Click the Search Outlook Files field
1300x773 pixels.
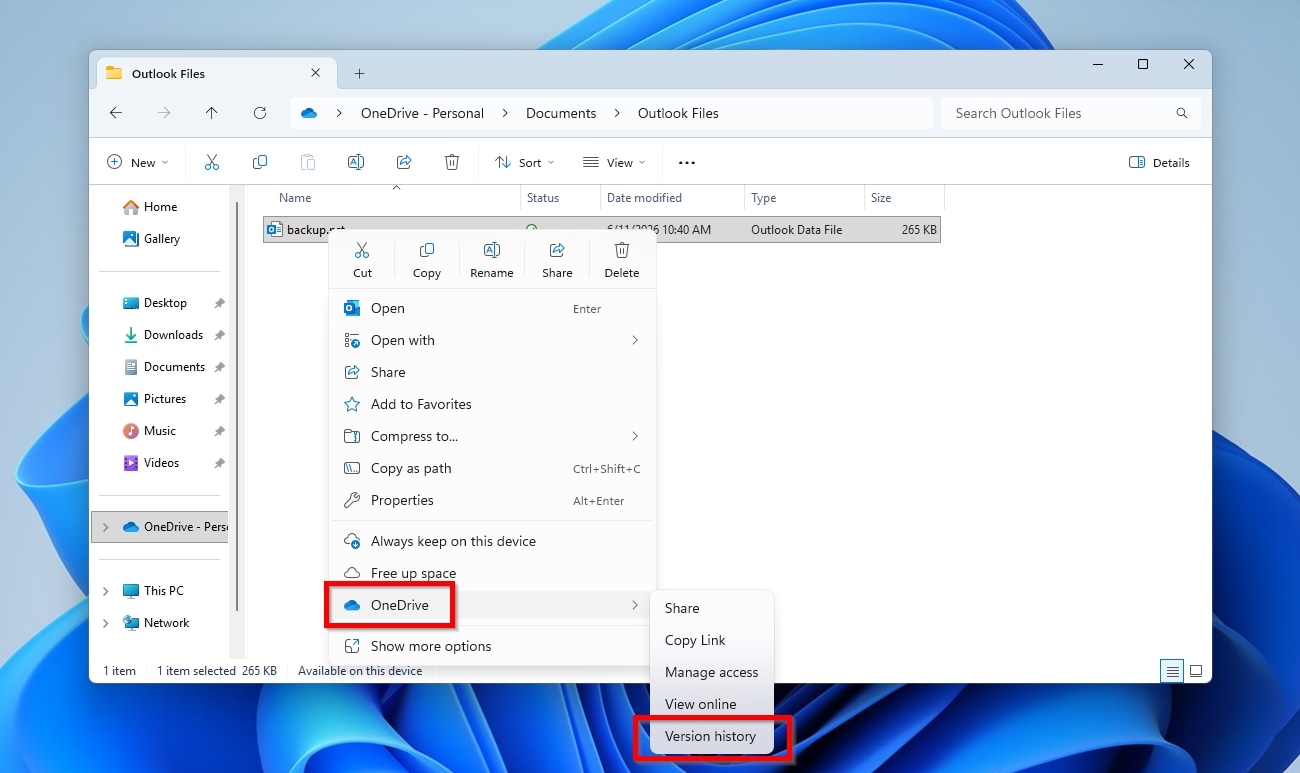[x=1070, y=113]
